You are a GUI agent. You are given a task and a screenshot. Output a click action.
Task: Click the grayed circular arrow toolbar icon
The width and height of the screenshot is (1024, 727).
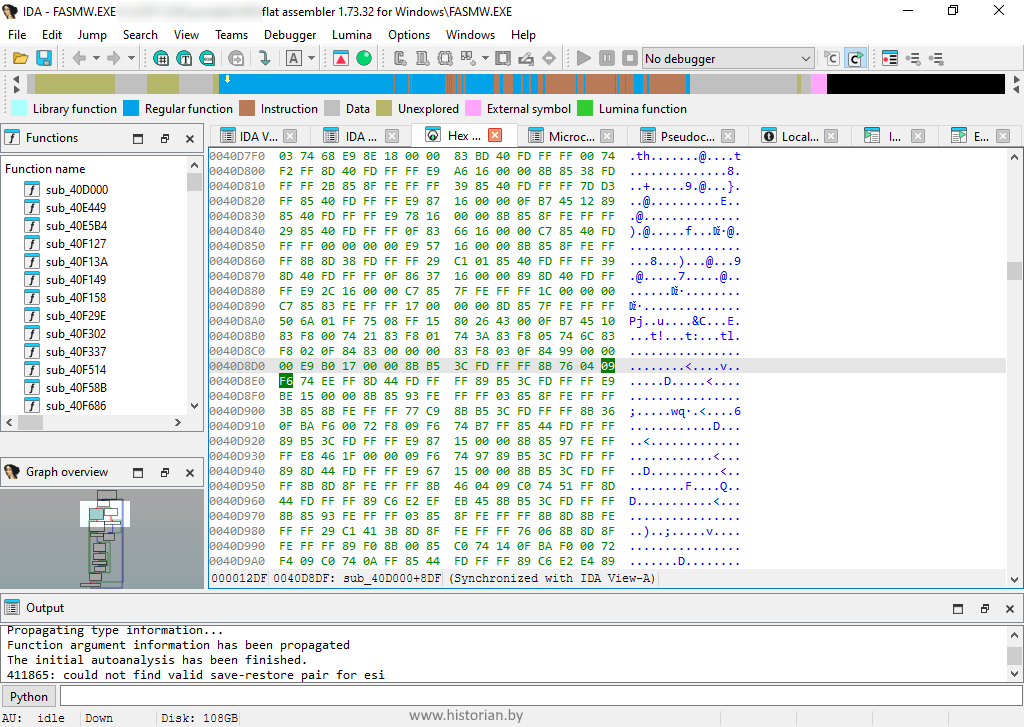[236, 59]
